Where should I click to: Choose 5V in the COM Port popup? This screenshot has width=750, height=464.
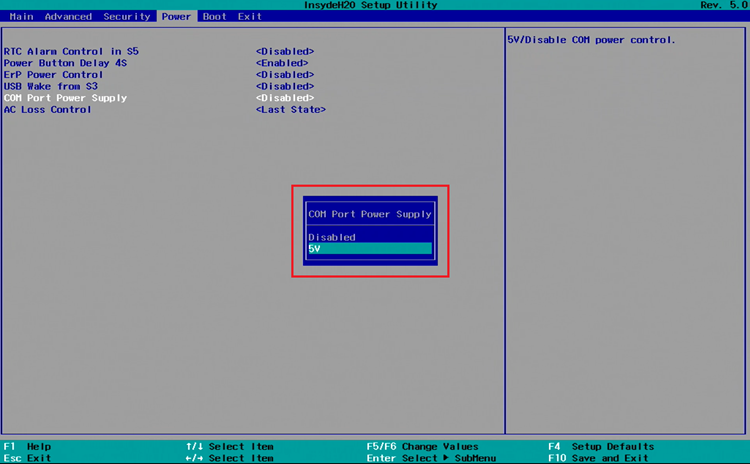(x=370, y=249)
